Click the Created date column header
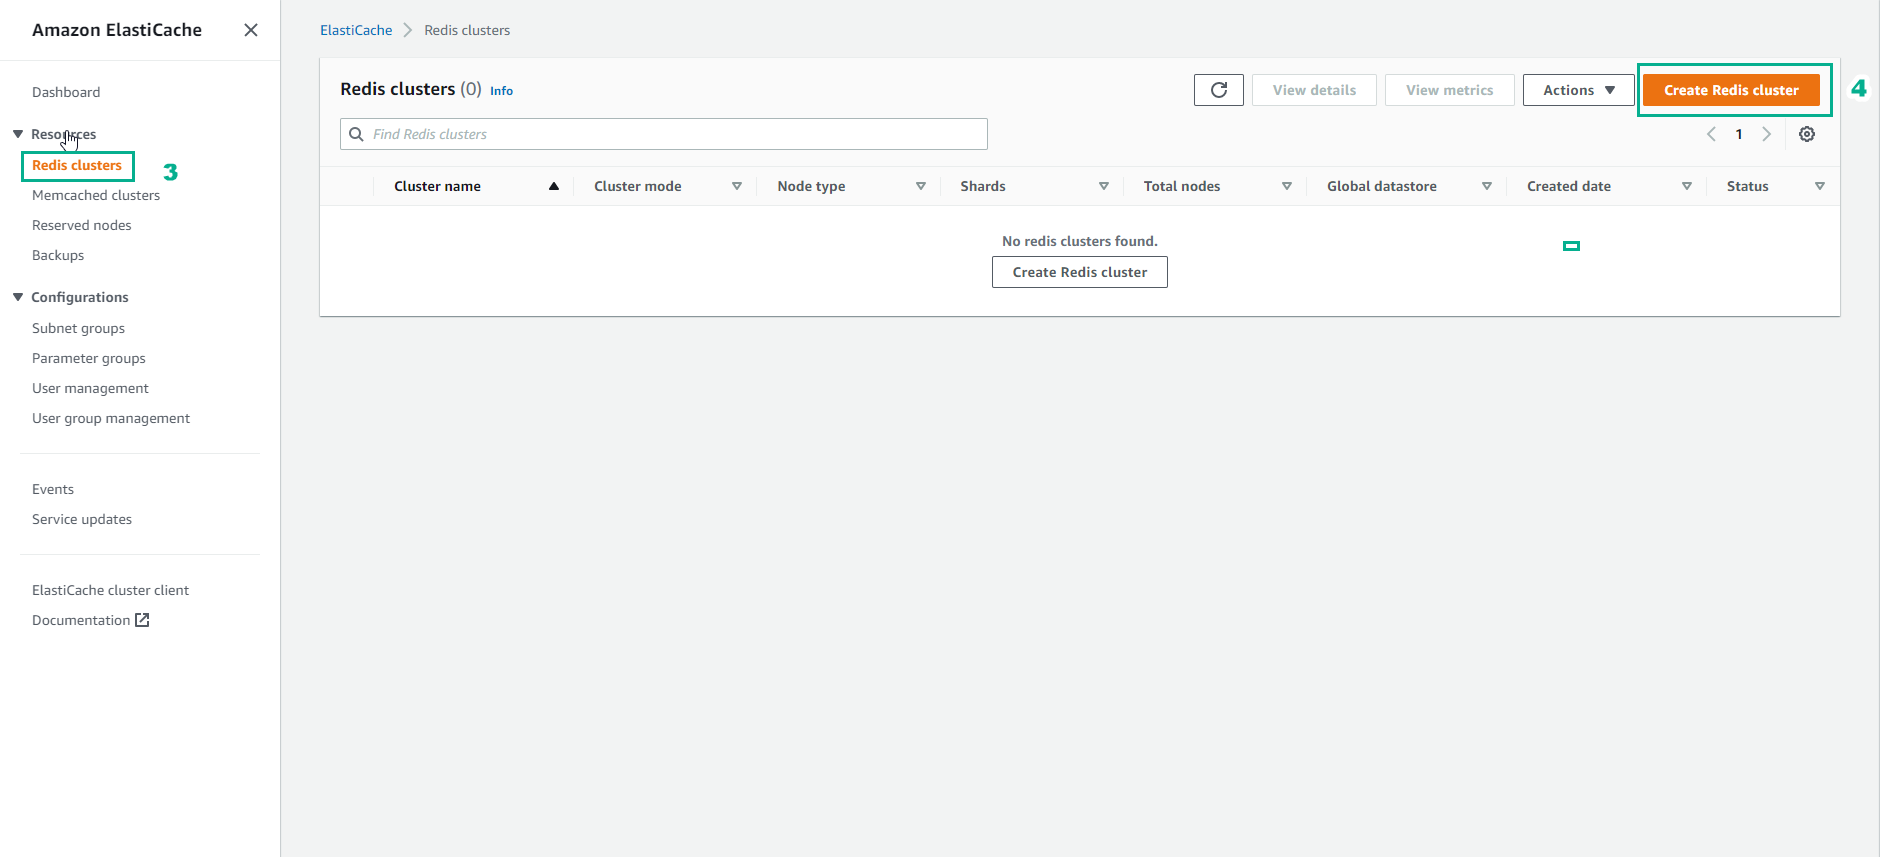 point(1569,186)
